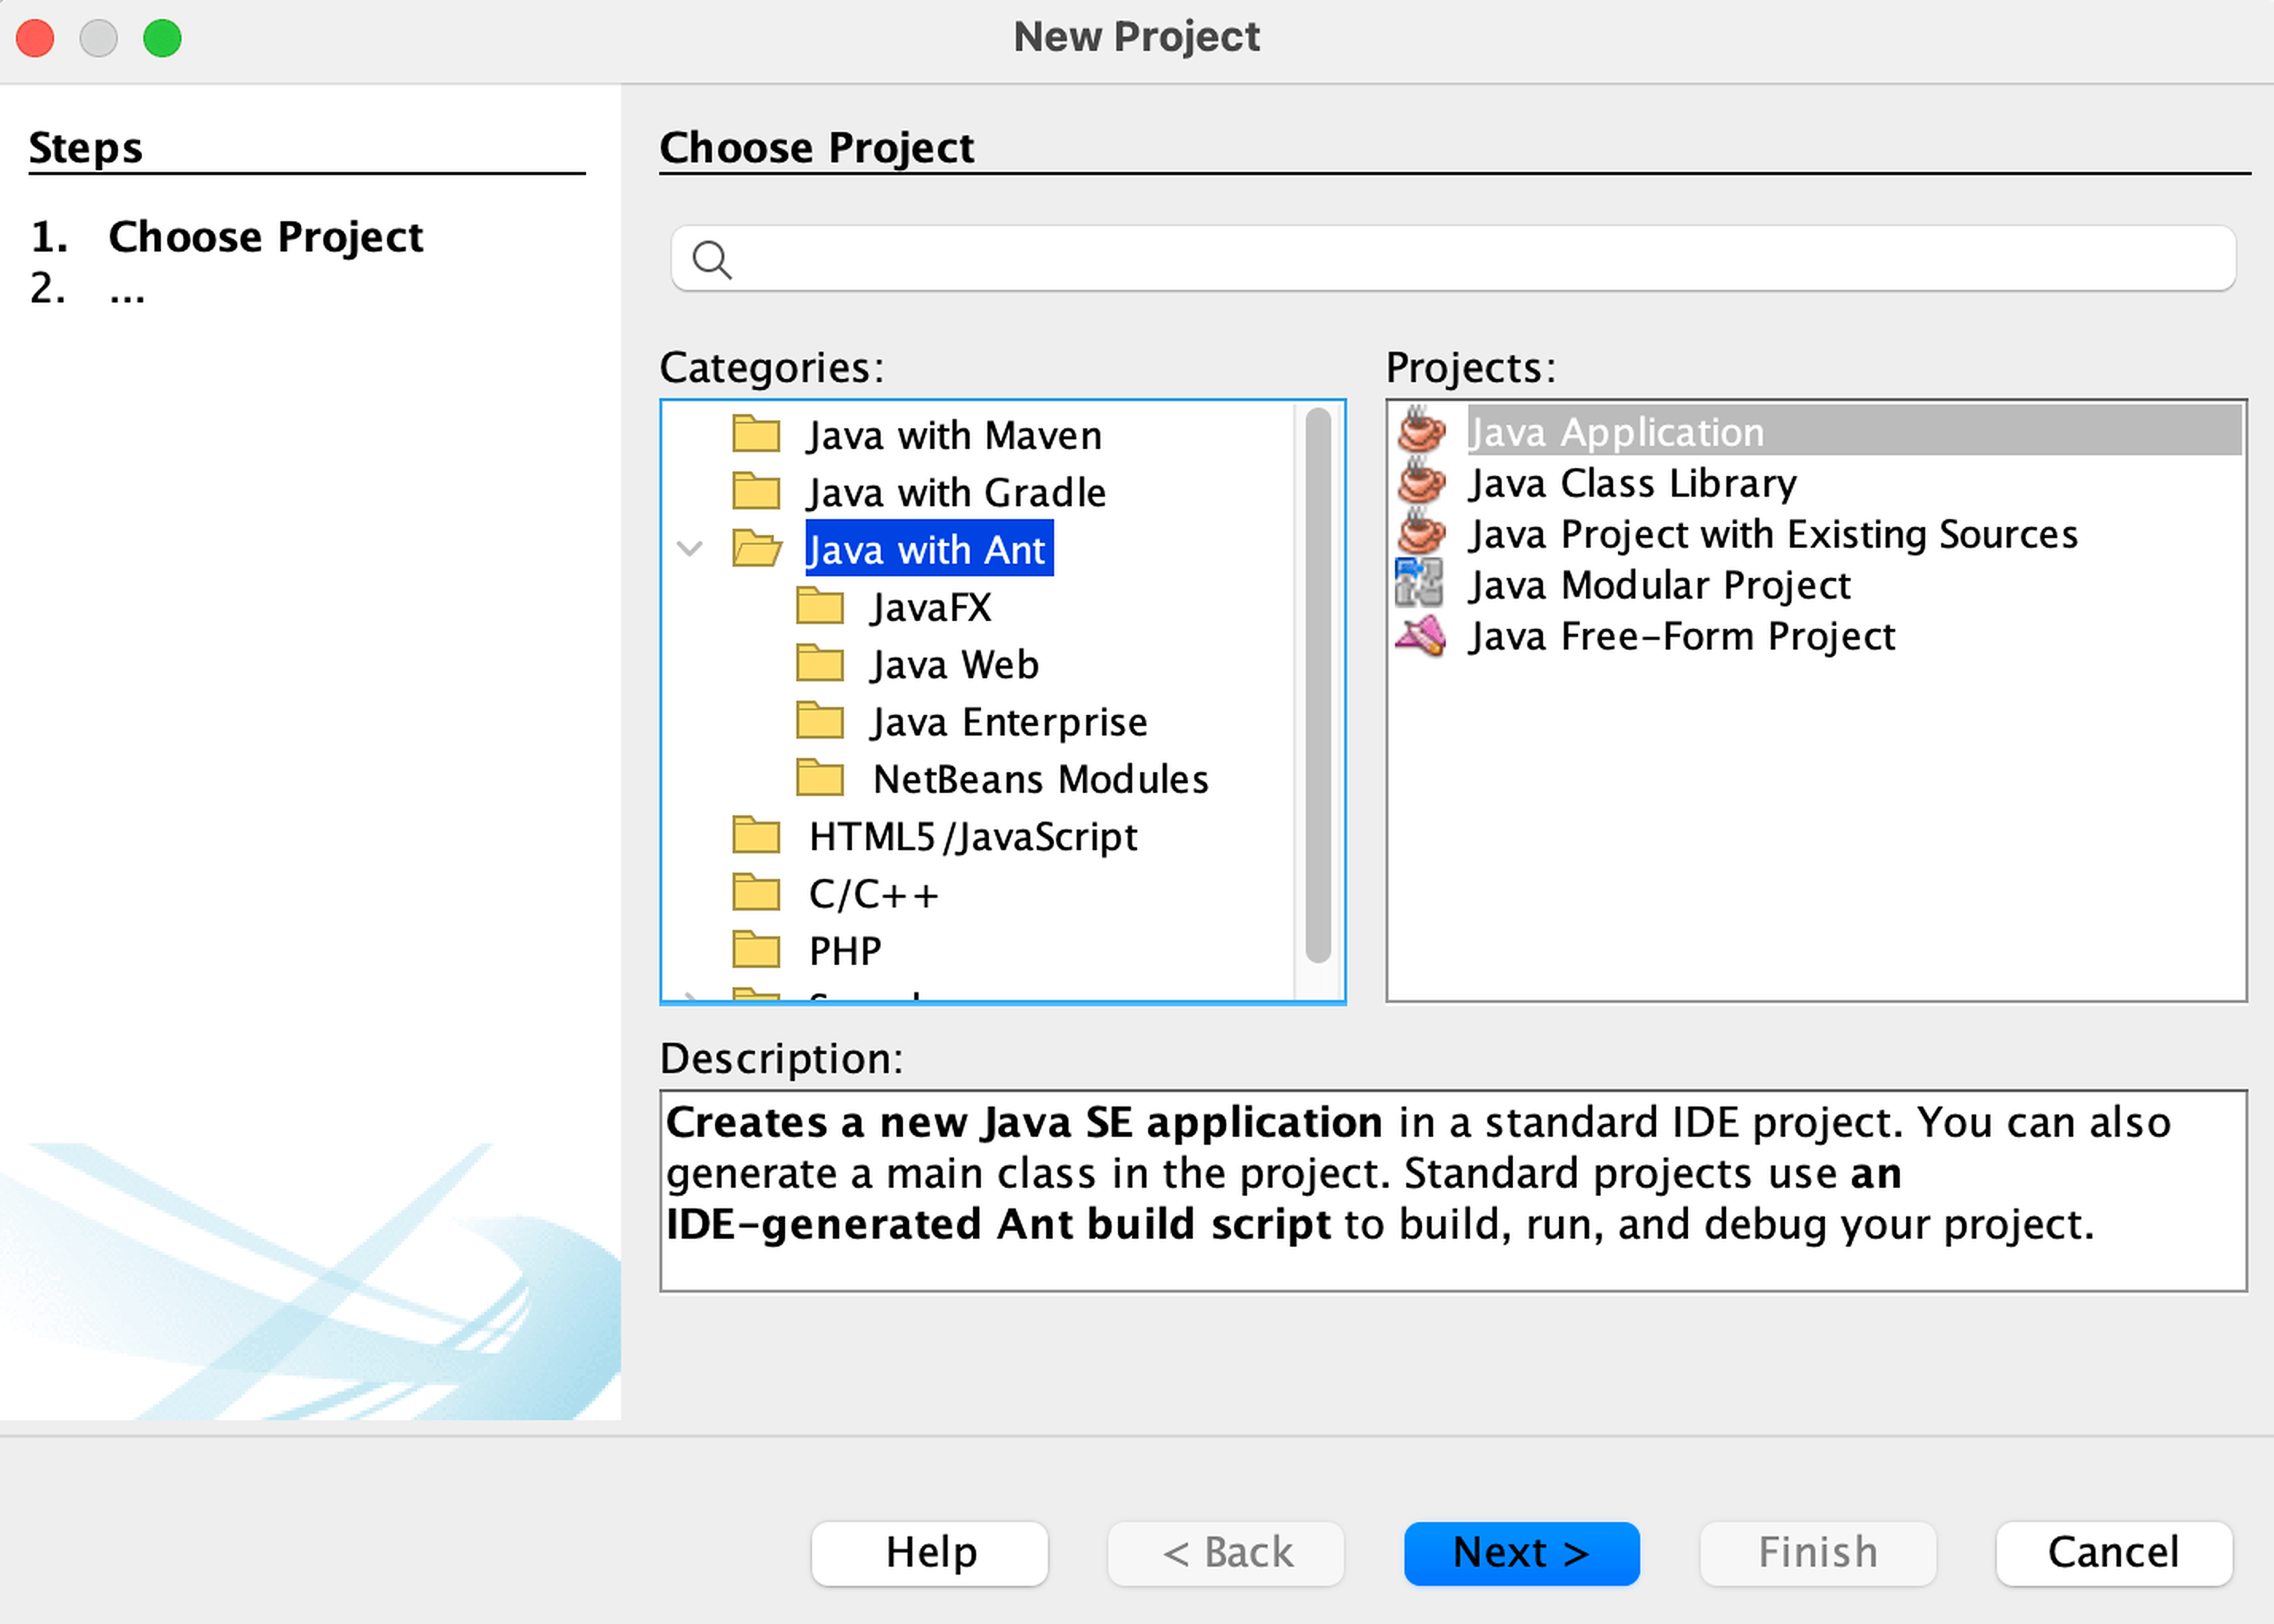The image size is (2274, 1624).
Task: Click the disabled Finish button
Action: coord(1817,1553)
